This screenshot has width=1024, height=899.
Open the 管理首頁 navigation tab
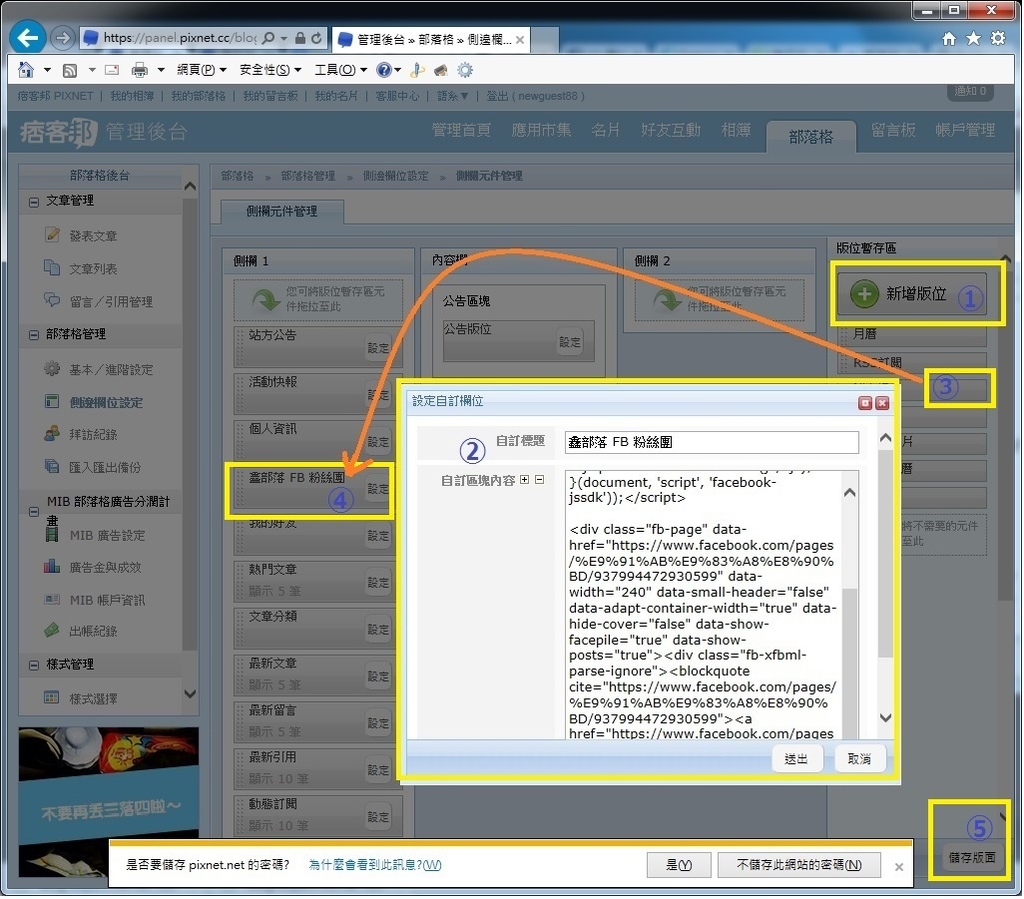(x=461, y=130)
